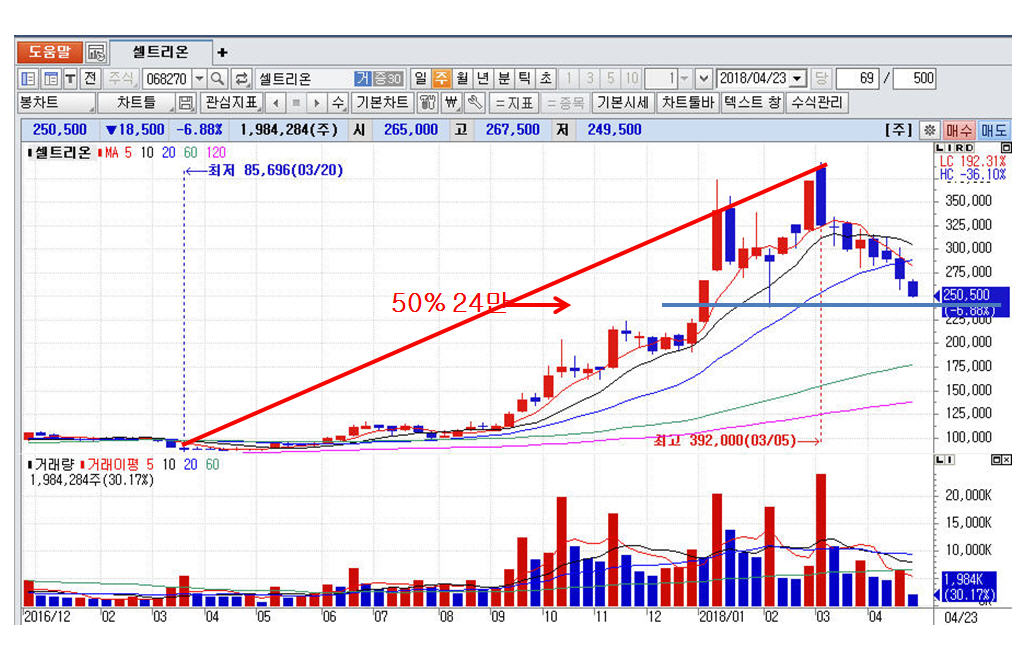The width and height of the screenshot is (1018, 665).
Task: Open the date 2018/04/23 dropdown
Action: pyautogui.click(x=797, y=79)
